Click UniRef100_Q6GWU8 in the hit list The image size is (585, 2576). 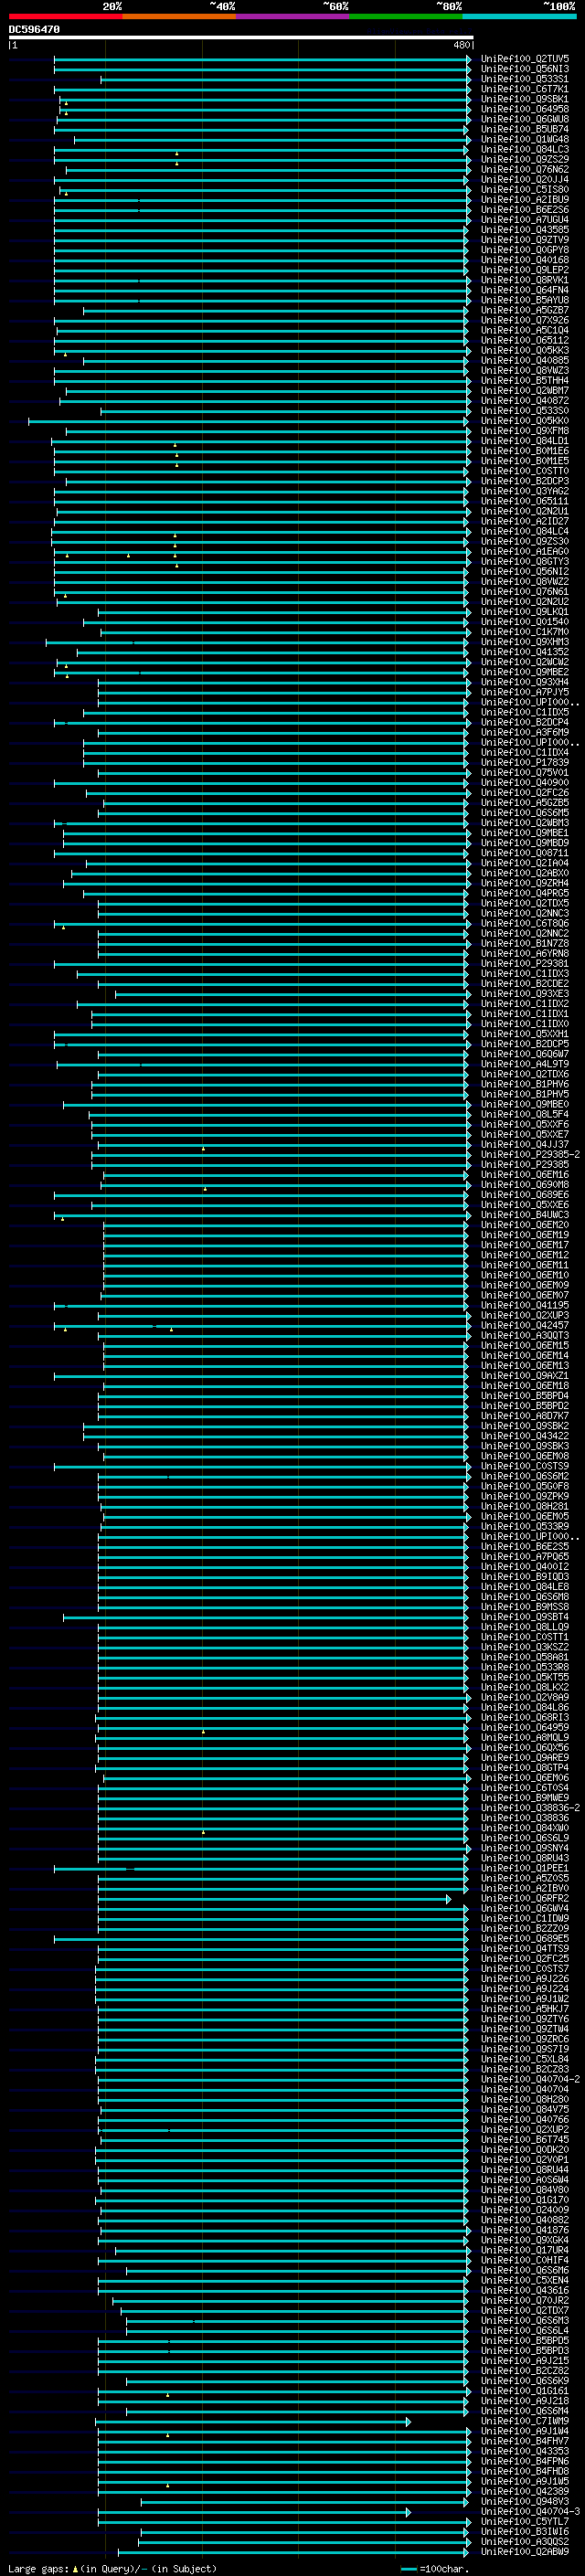(x=524, y=119)
